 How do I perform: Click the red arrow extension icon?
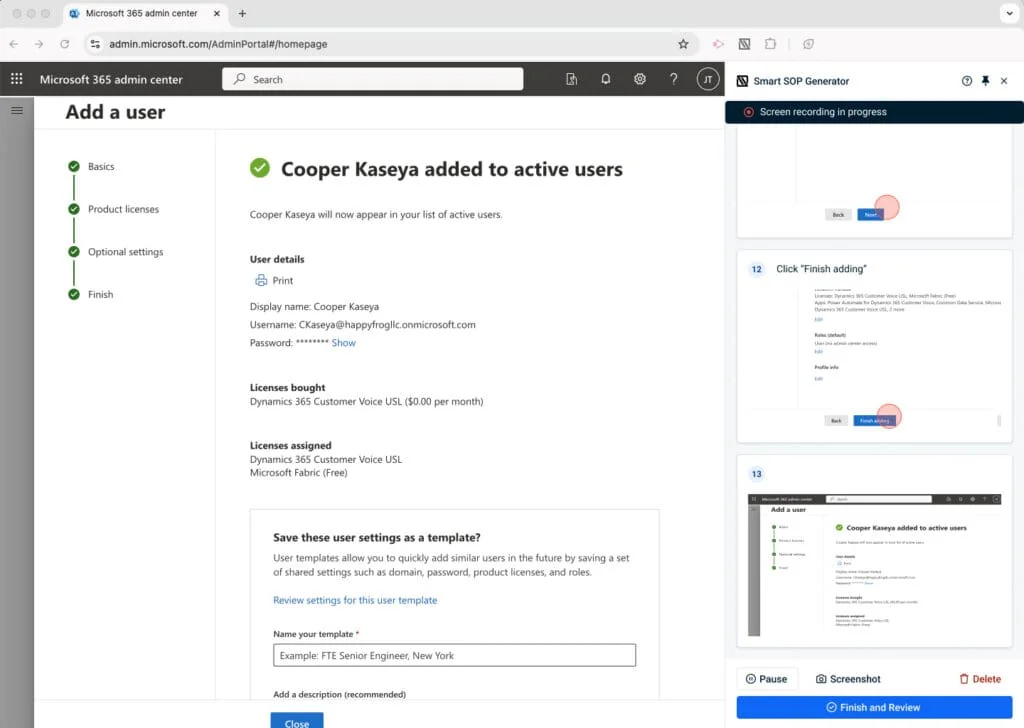coord(718,44)
